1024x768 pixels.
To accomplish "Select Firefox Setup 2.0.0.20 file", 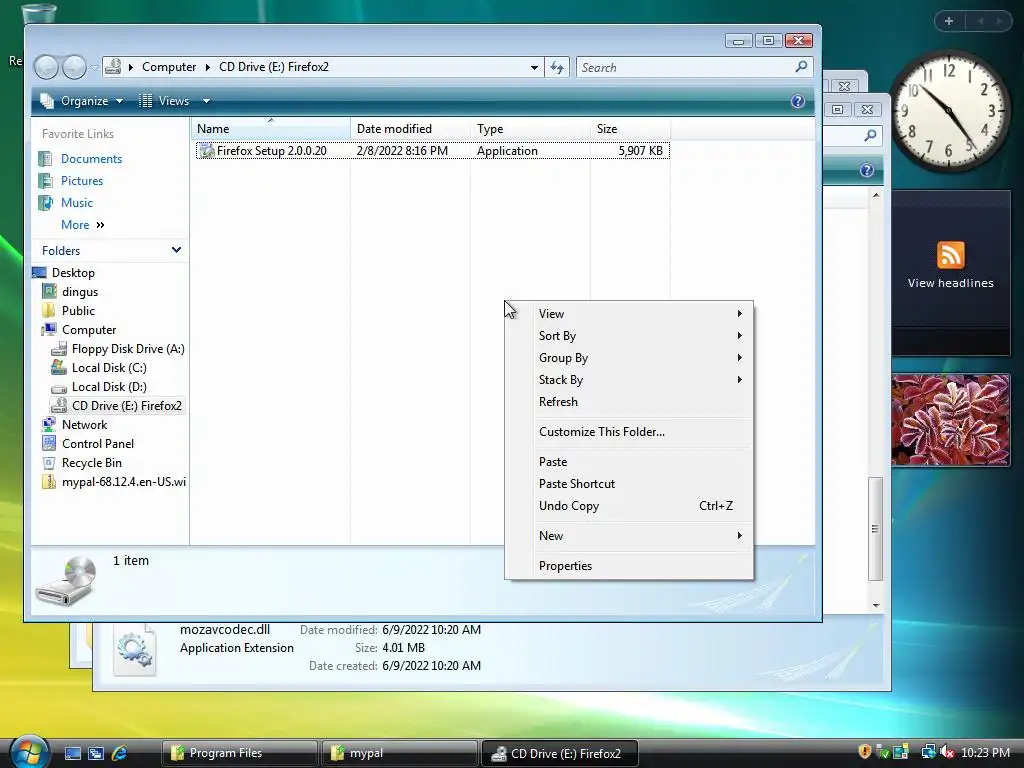I will (x=432, y=151).
